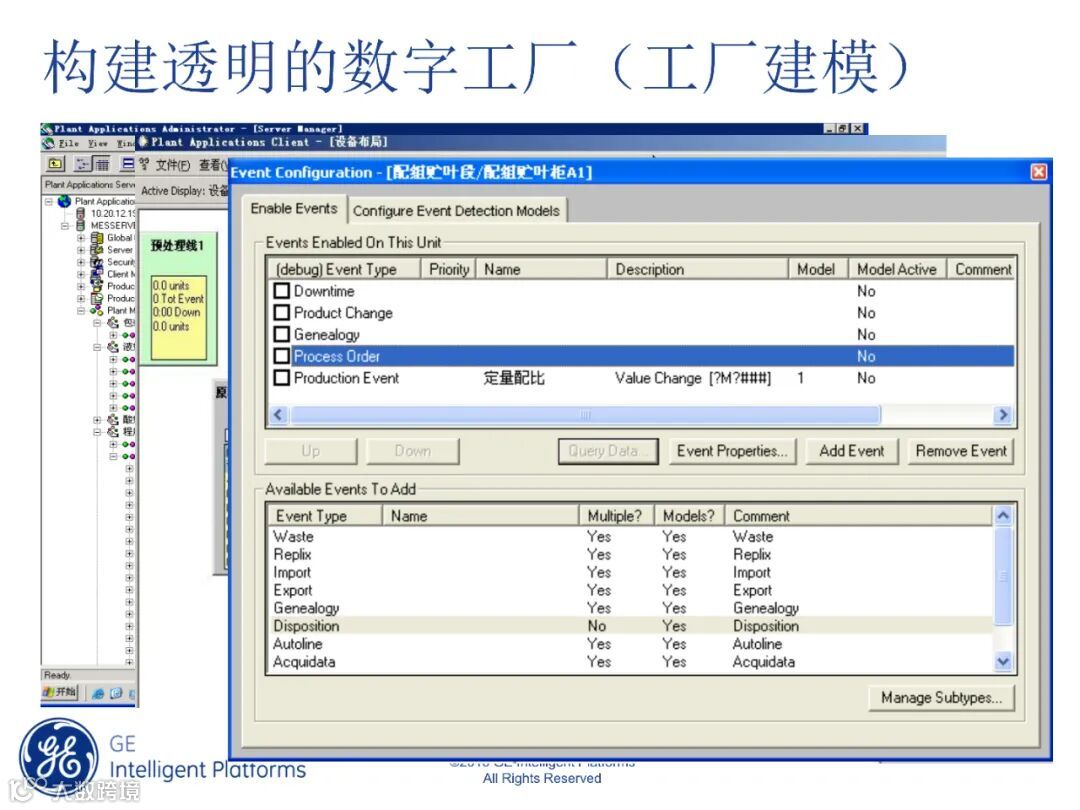
Task: Click the tree view toolbar icon in Administrator
Action: [83, 164]
